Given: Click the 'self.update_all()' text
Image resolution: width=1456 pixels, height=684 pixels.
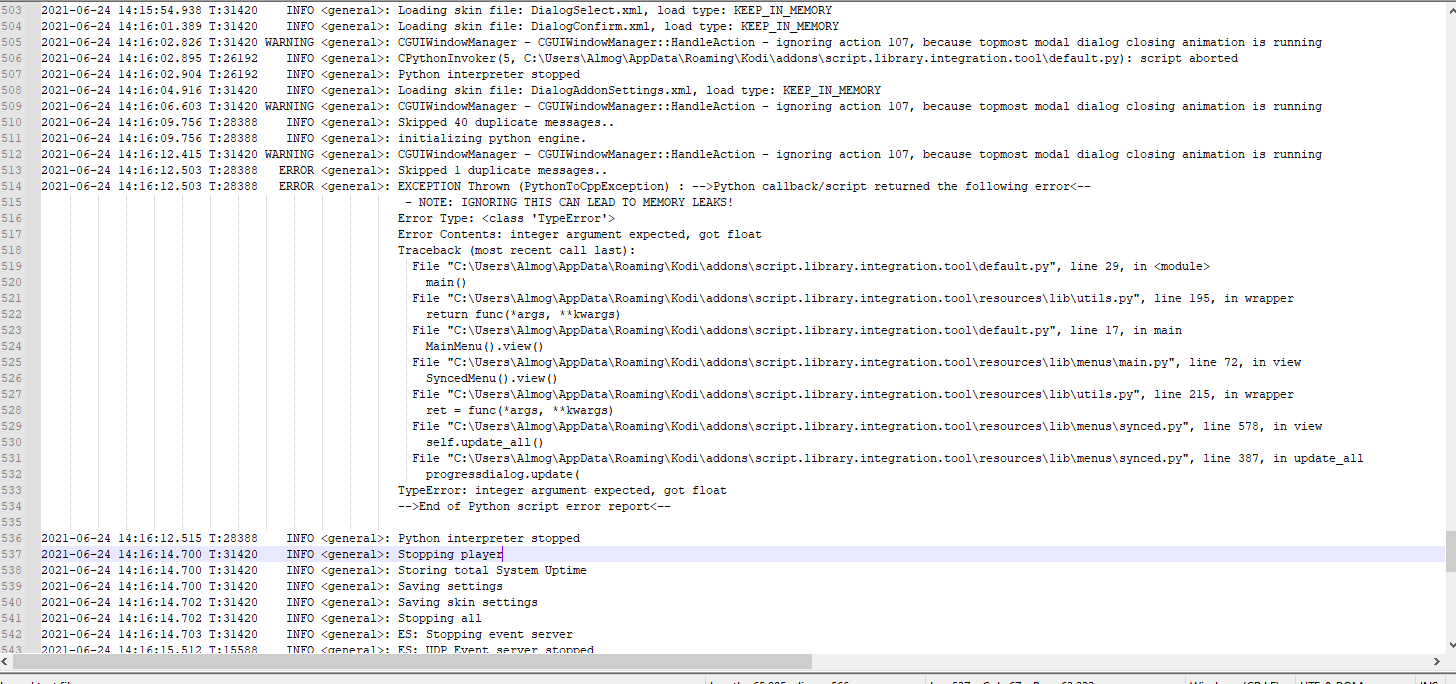Looking at the screenshot, I should point(485,443).
